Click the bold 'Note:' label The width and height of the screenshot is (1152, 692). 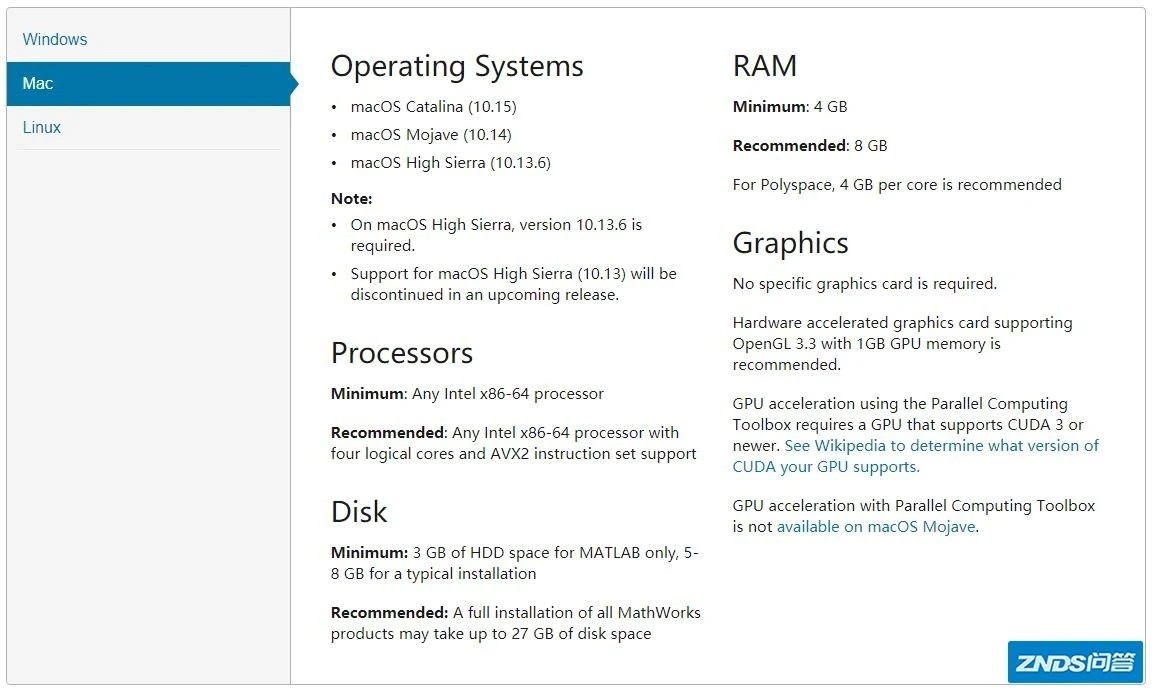point(351,199)
